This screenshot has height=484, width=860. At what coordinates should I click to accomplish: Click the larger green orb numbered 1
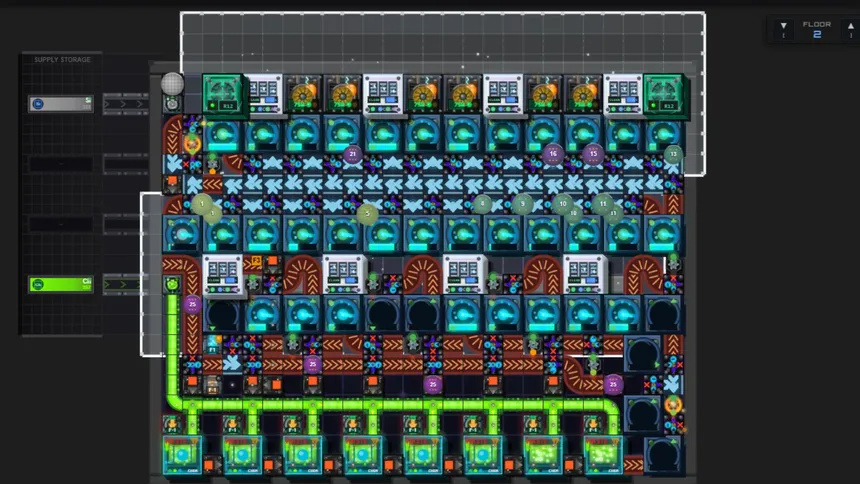pyautogui.click(x=202, y=204)
